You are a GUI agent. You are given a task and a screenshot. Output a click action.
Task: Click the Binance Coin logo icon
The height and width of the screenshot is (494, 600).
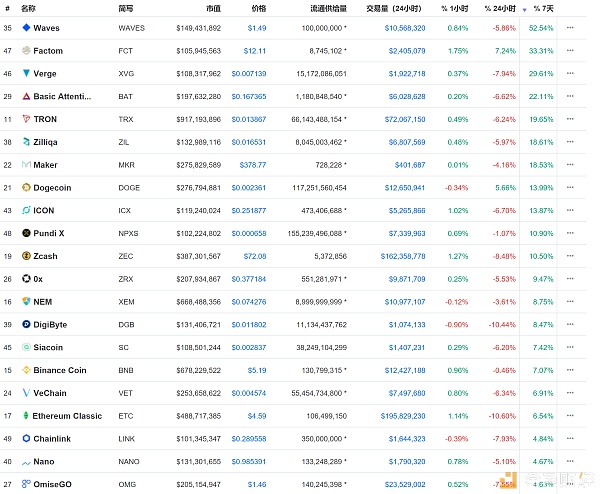coord(26,370)
